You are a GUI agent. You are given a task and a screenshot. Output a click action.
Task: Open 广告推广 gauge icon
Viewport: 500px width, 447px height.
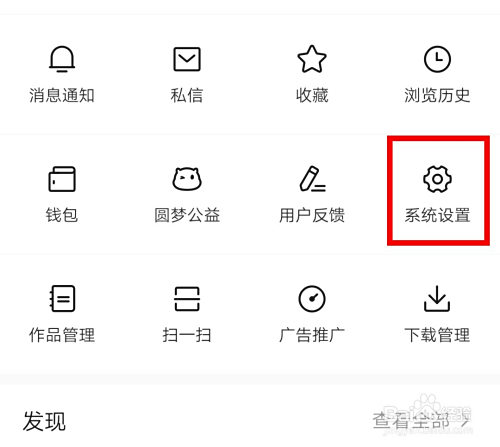click(312, 299)
